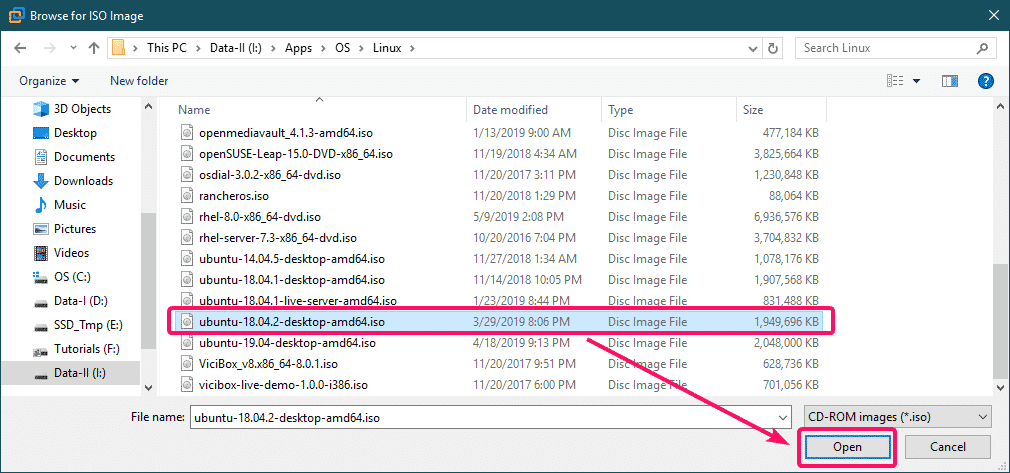This screenshot has width=1010, height=473.
Task: Open recent locations dropdown arrow
Action: 73,48
